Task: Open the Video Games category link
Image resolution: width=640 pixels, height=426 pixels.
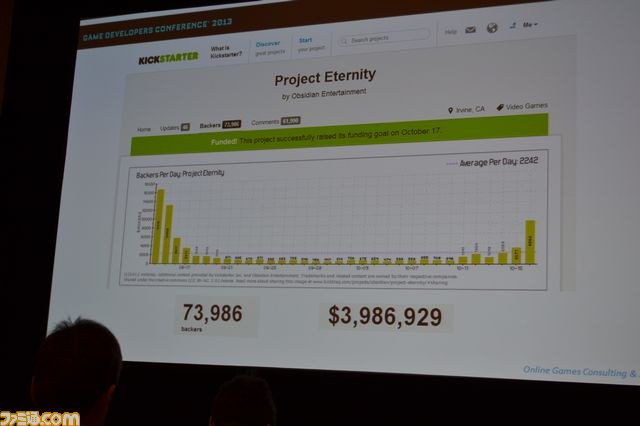Action: click(x=527, y=106)
